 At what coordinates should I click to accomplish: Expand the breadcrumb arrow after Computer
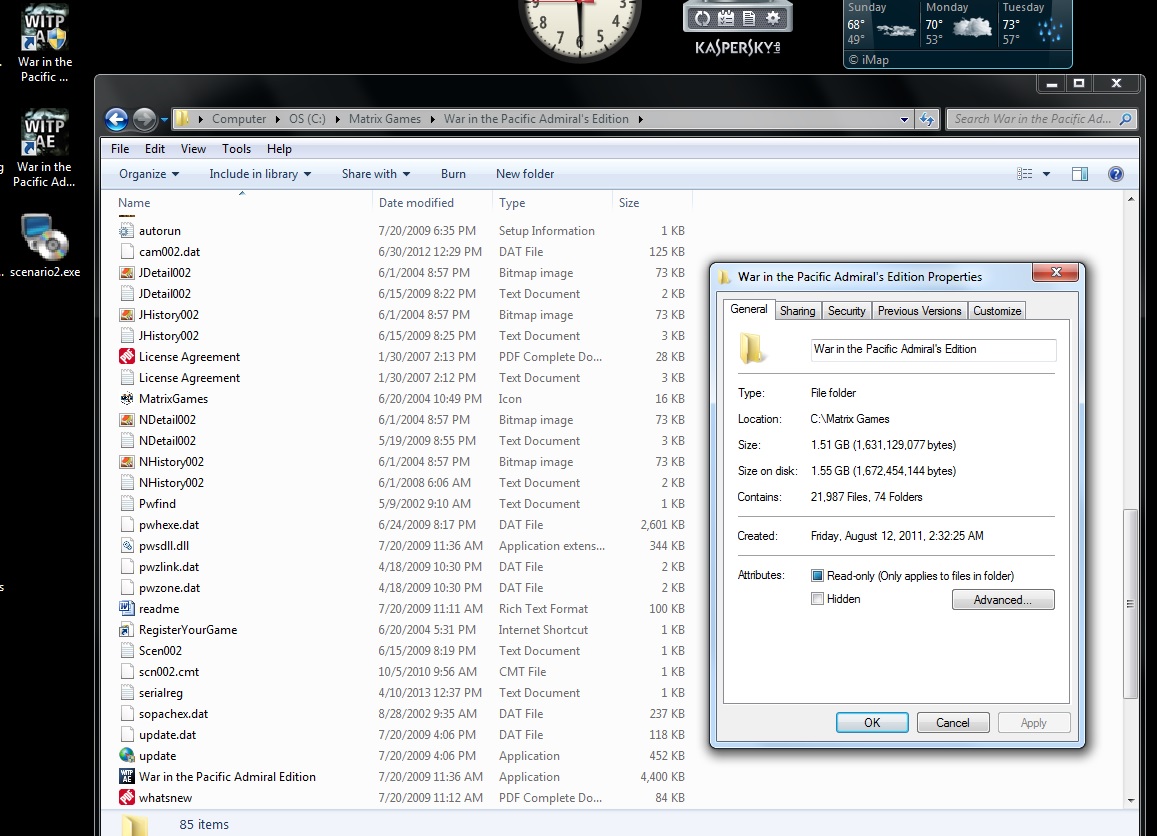point(277,120)
